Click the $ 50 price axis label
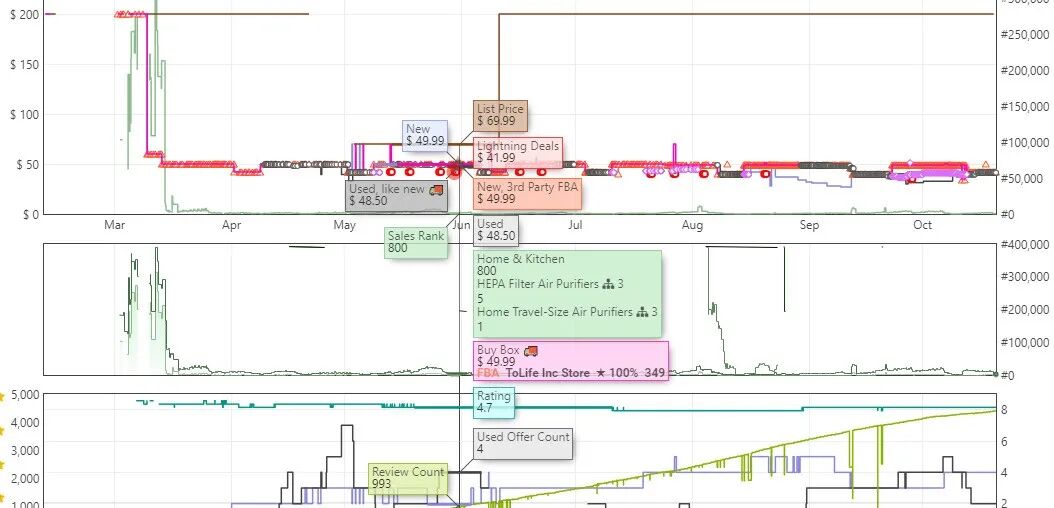 click(x=26, y=164)
